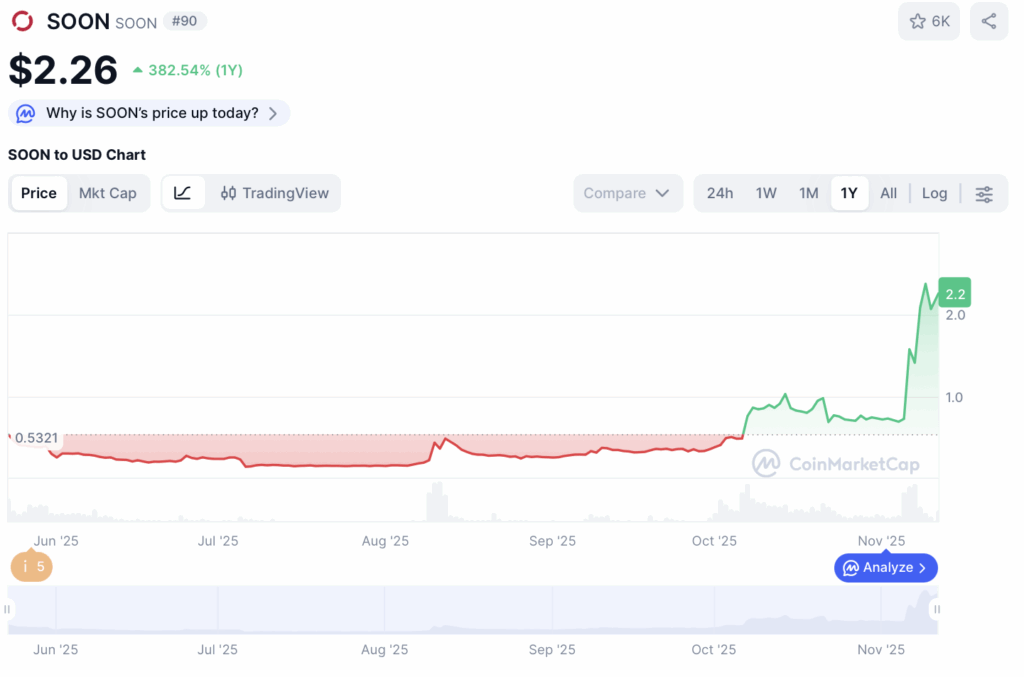Click the 2.0 y-axis price label
Image resolution: width=1024 pixels, height=677 pixels.
click(x=955, y=315)
